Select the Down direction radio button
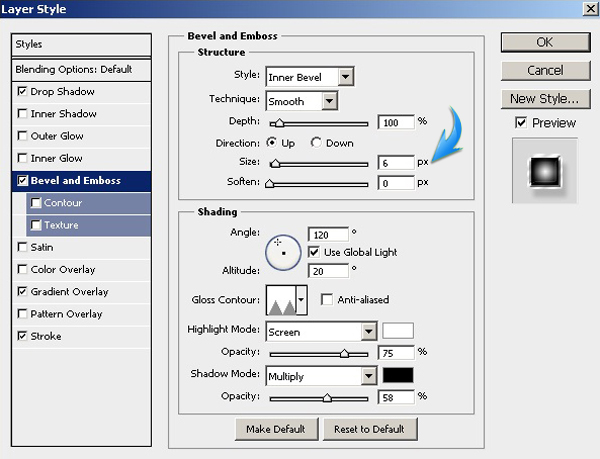The width and height of the screenshot is (600, 459). (318, 143)
